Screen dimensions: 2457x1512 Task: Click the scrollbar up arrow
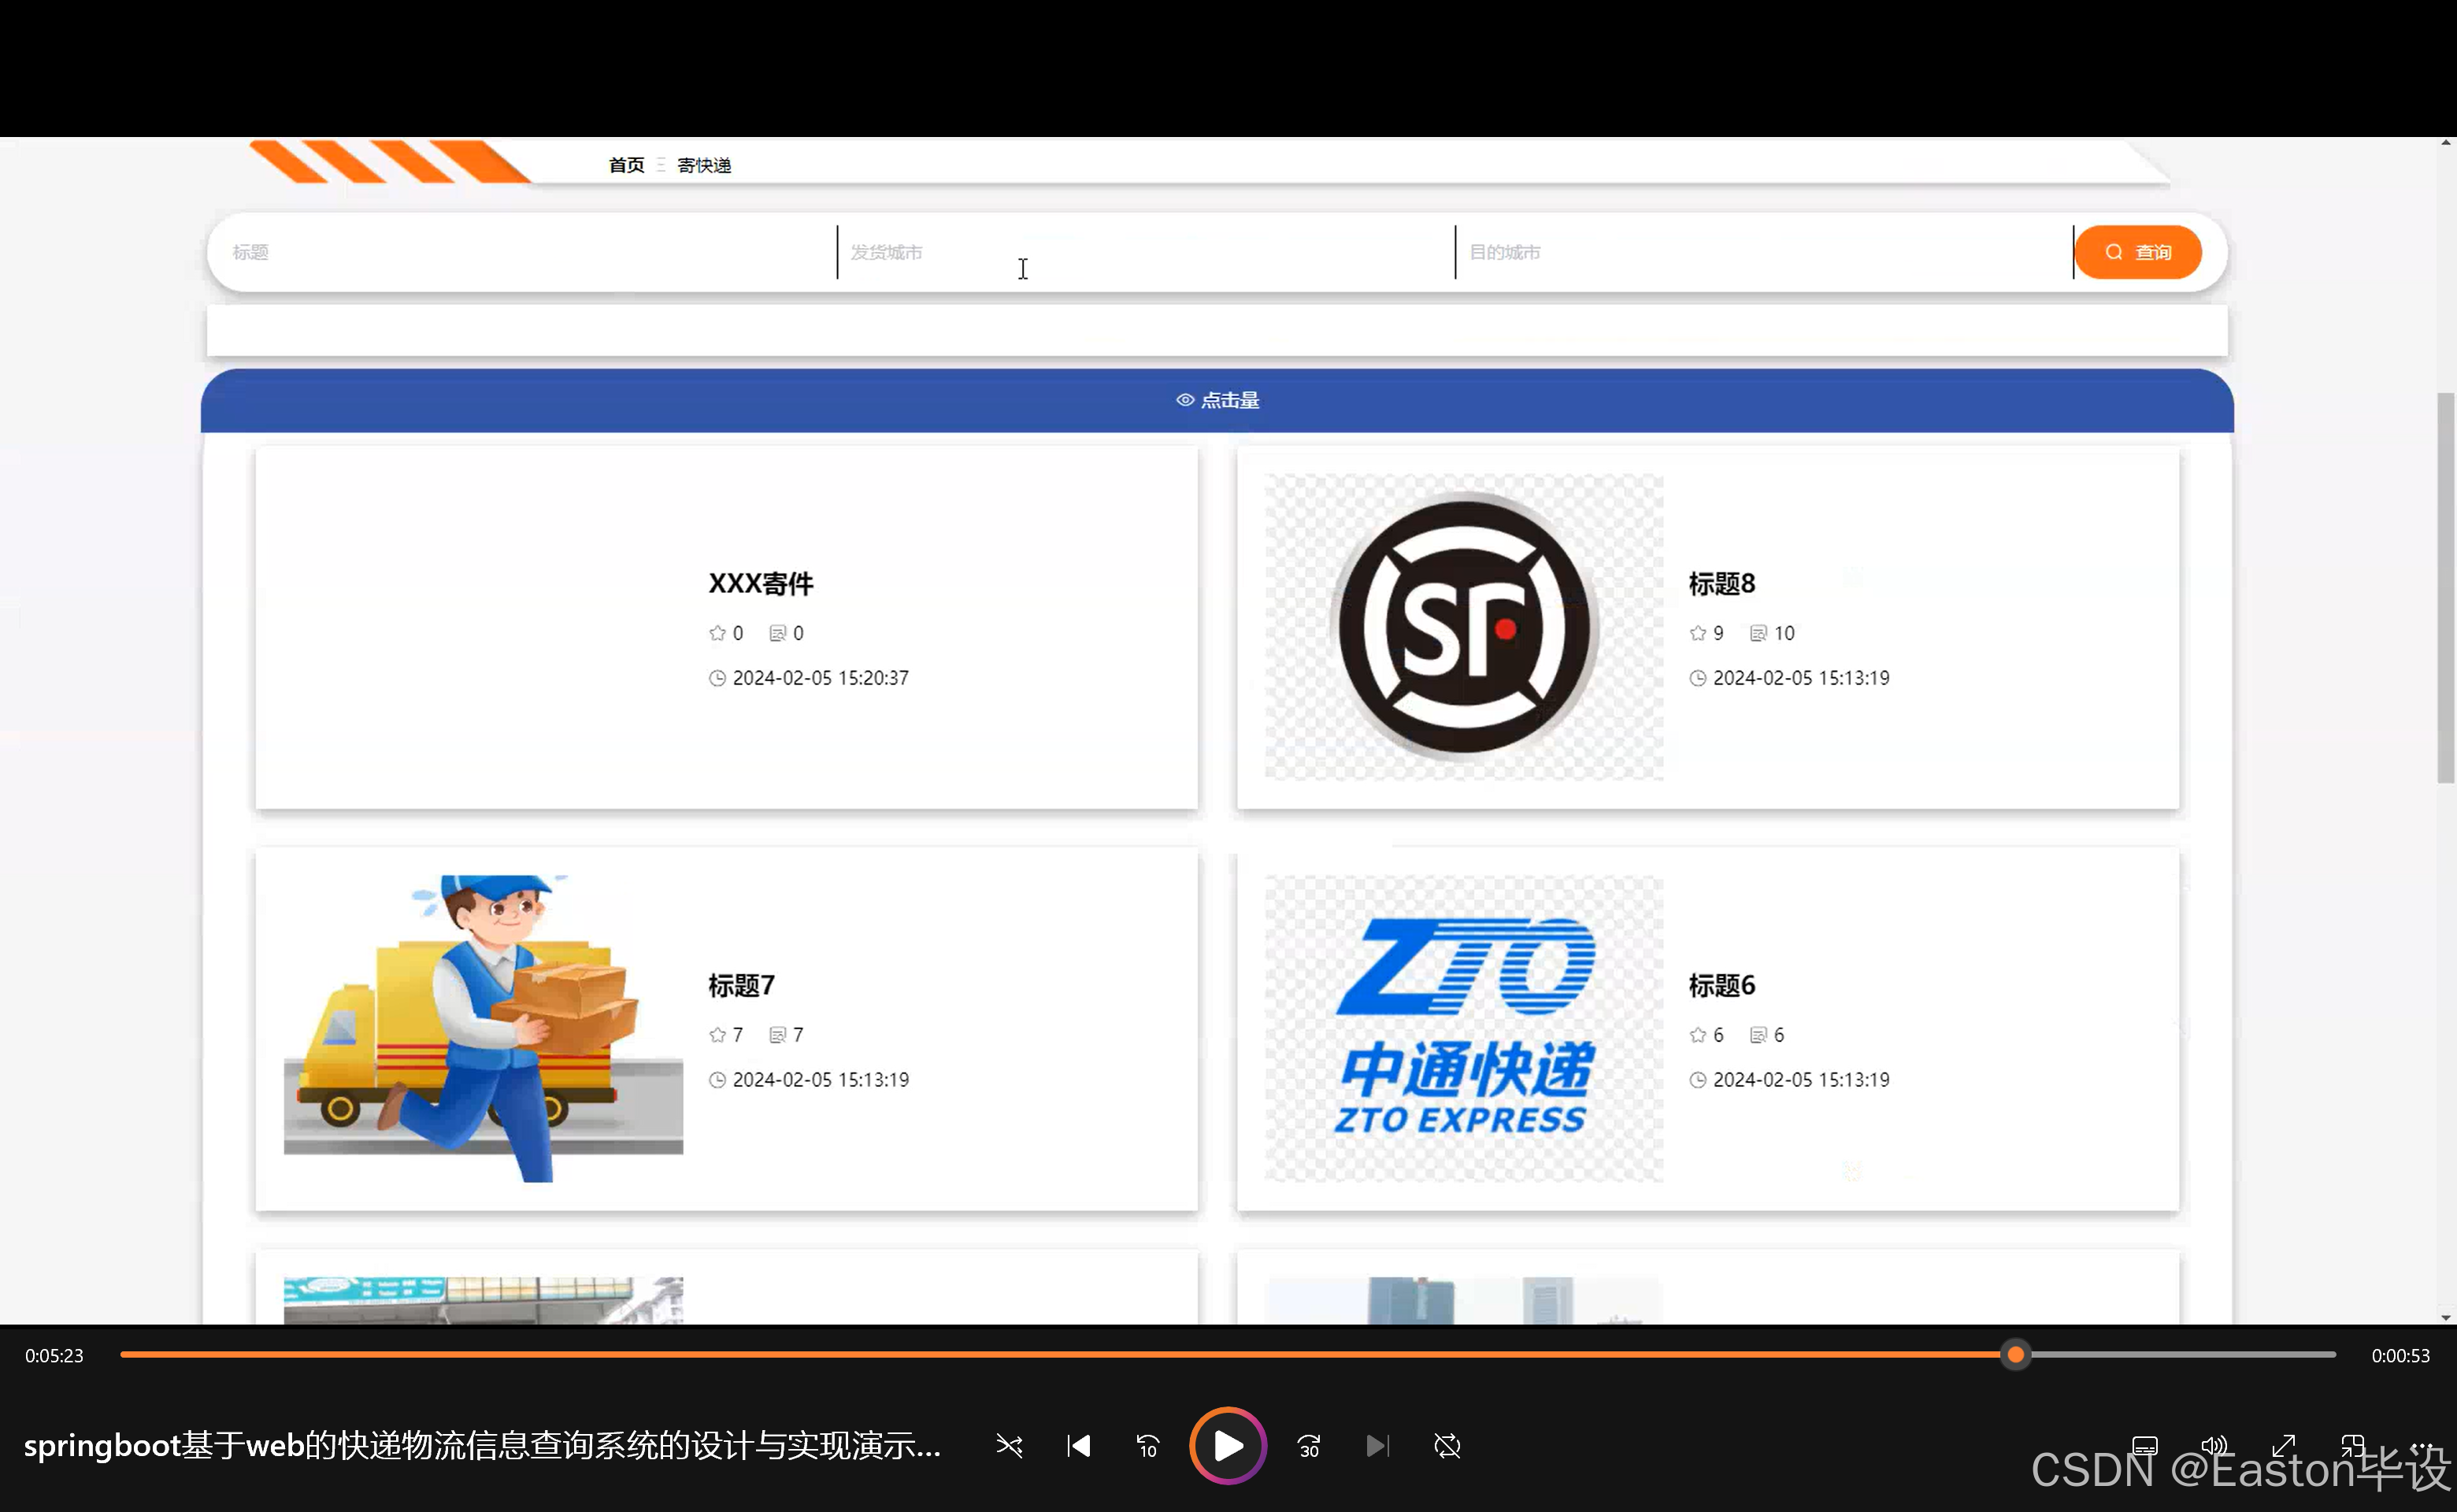2446,143
